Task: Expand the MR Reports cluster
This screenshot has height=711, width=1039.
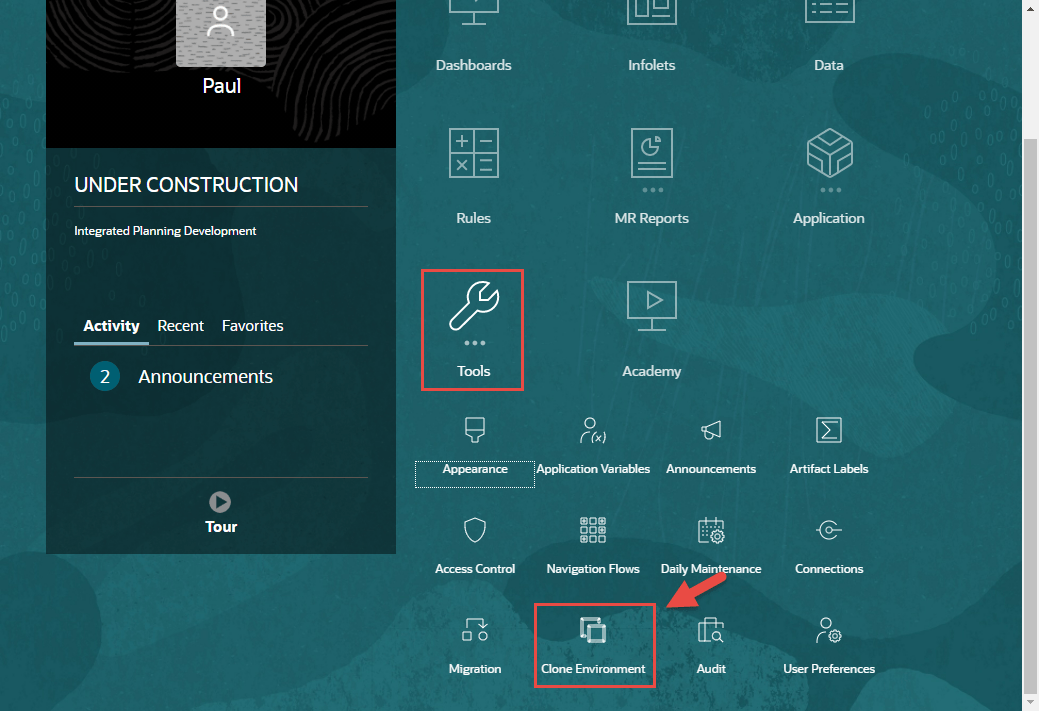Action: pos(652,155)
